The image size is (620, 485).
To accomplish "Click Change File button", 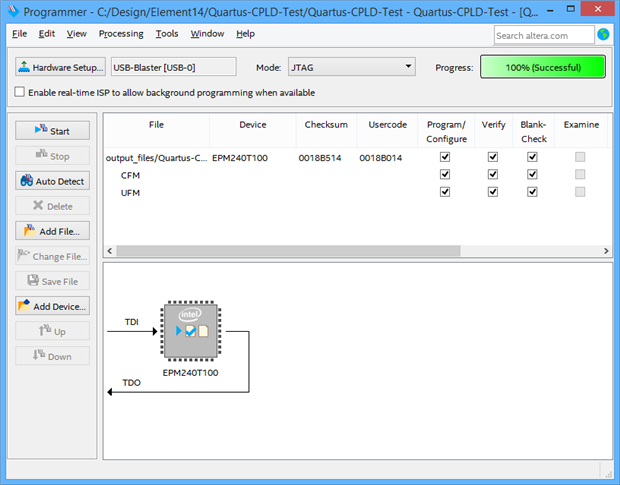I will pyautogui.click(x=52, y=256).
